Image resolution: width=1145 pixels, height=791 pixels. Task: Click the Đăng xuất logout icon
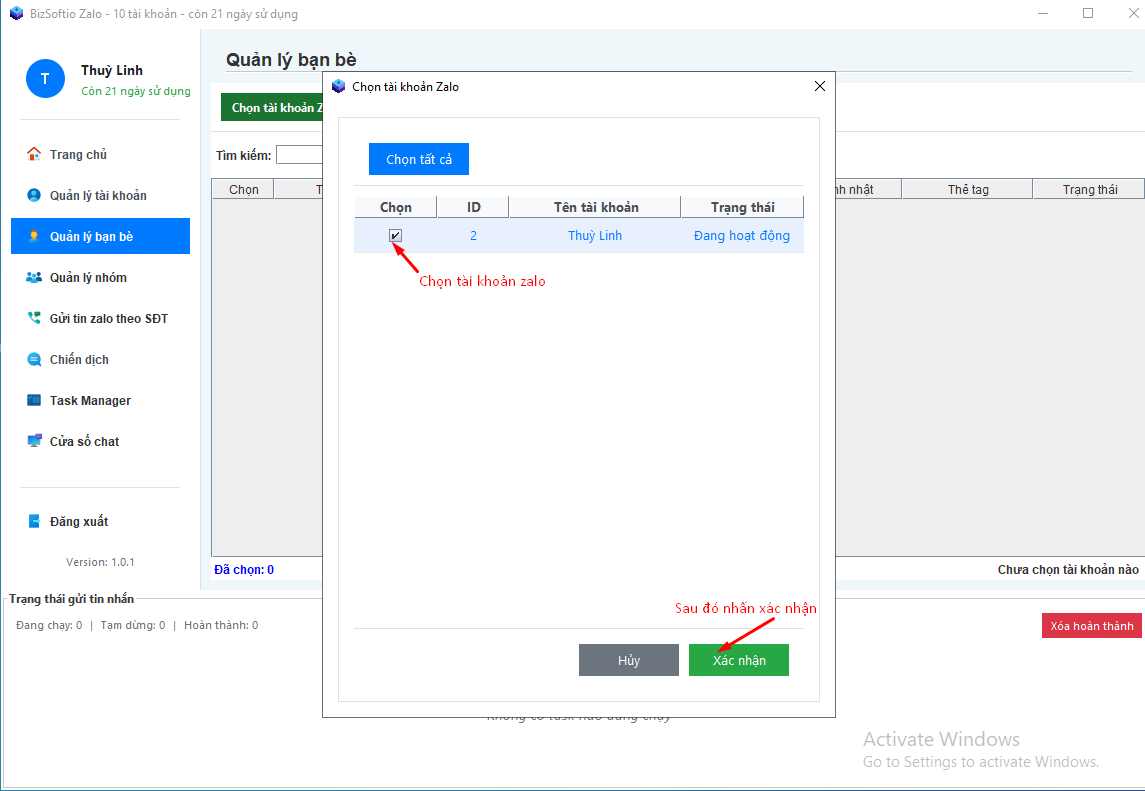34,521
